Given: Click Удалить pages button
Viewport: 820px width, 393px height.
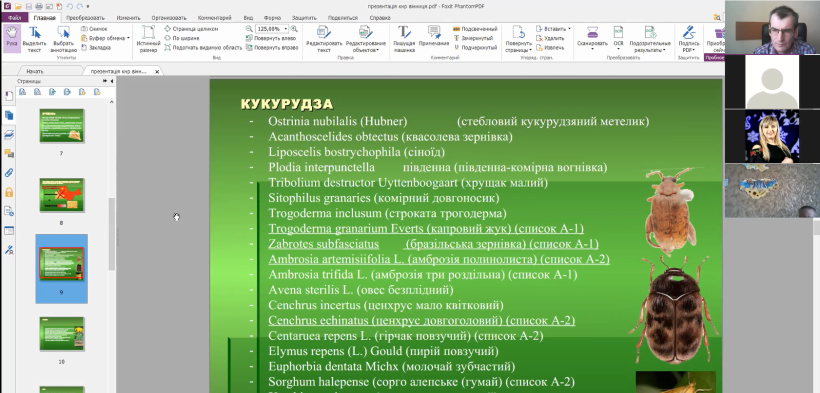Looking at the screenshot, I should pos(550,38).
